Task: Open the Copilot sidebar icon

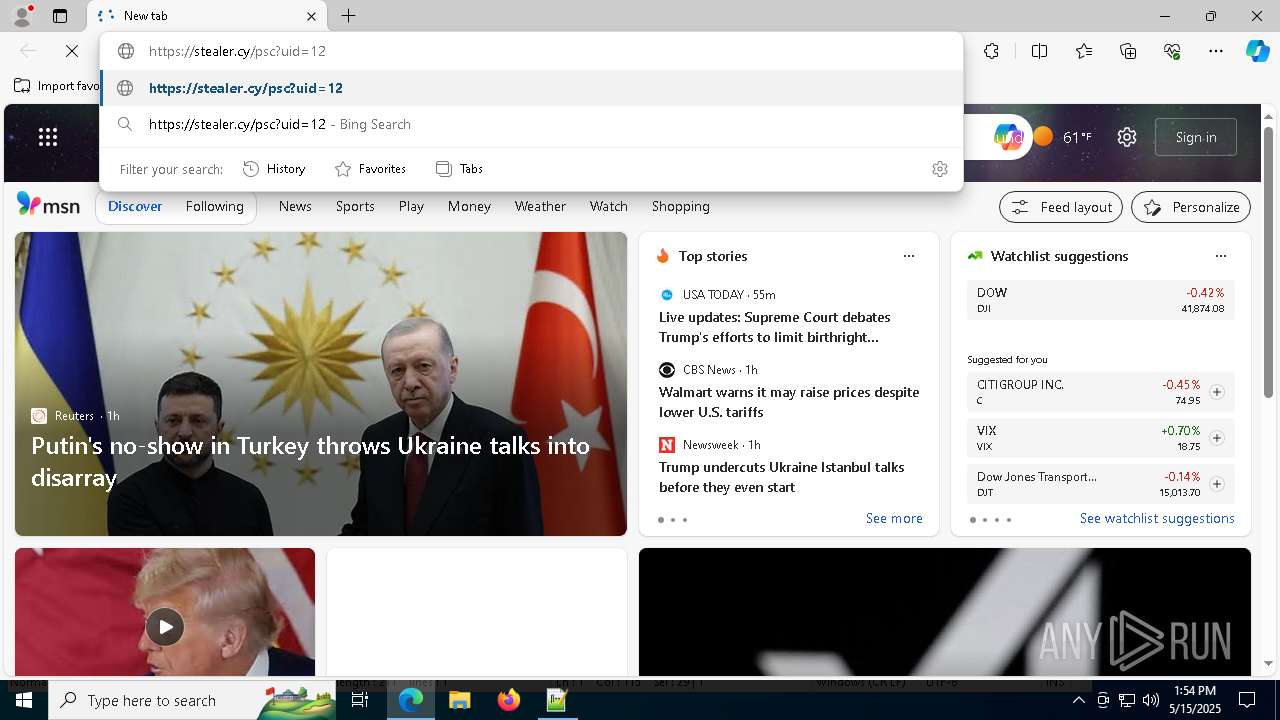Action: click(x=1257, y=51)
